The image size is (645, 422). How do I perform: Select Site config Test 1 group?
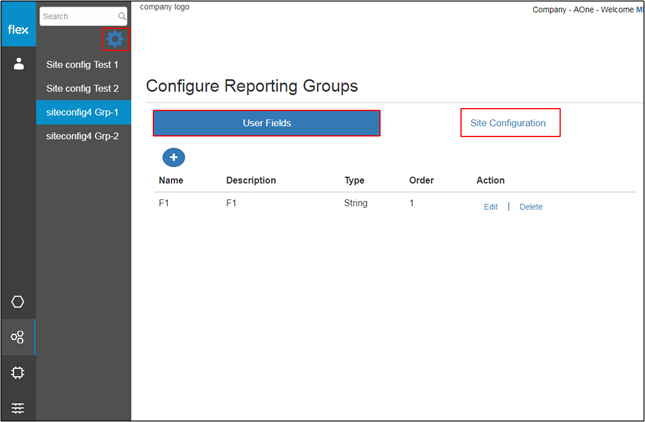point(84,65)
